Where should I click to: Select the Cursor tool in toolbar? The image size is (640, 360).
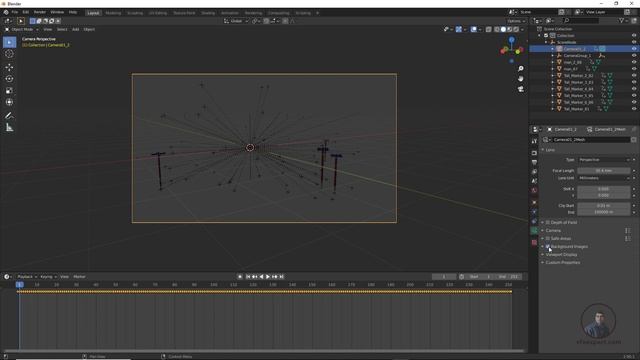[9, 54]
